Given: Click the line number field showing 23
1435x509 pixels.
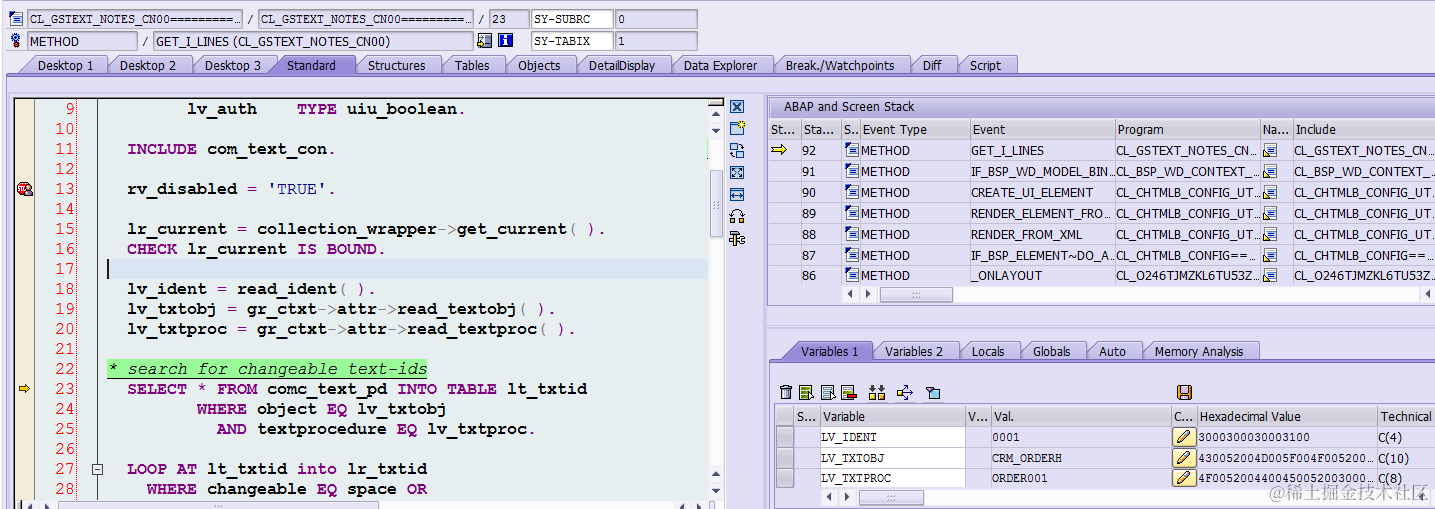Looking at the screenshot, I should 508,19.
